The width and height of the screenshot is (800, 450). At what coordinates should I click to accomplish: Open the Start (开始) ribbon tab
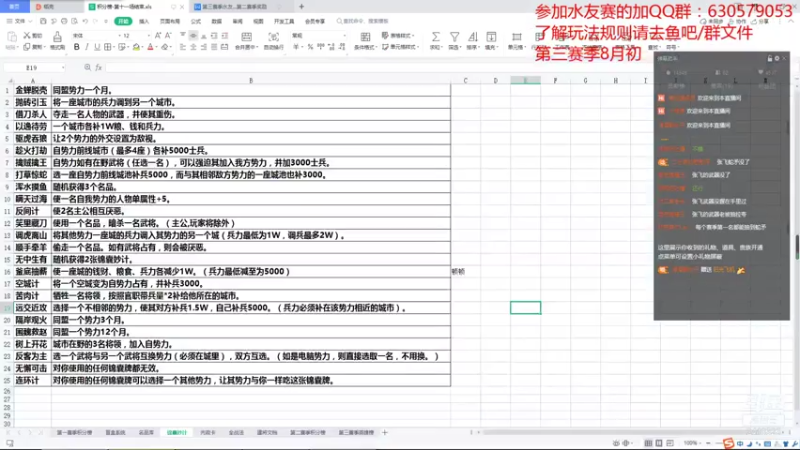123,21
